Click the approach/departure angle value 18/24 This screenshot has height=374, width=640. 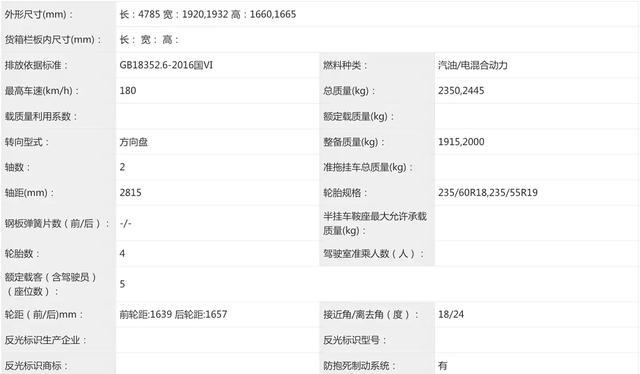pos(451,314)
